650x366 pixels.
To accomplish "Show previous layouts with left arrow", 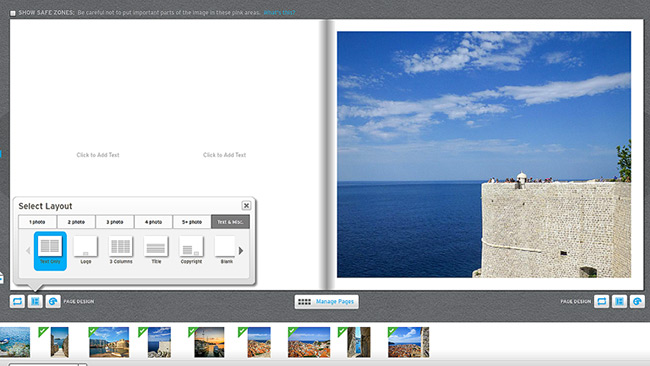I will click(28, 250).
